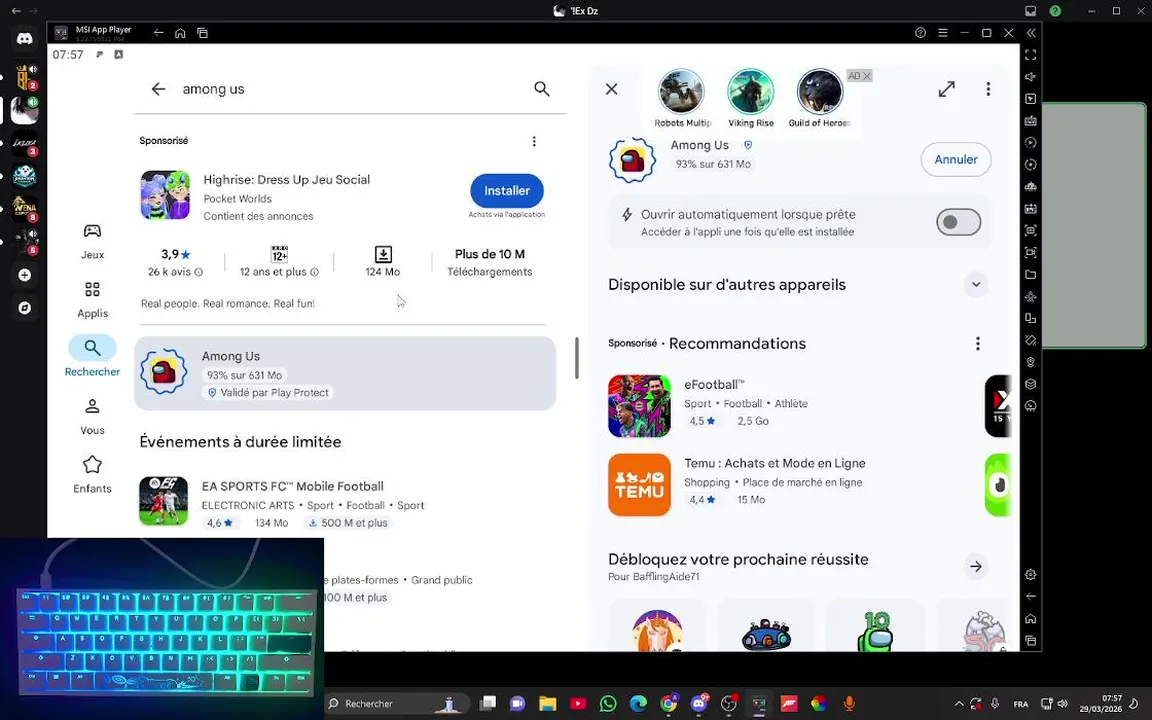
Task: Open File Explorer from the taskbar
Action: [547, 704]
